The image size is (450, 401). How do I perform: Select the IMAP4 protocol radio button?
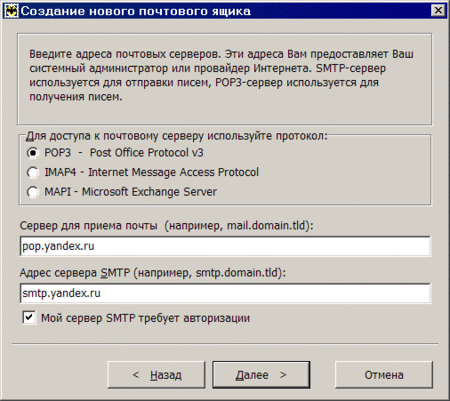[x=32, y=172]
